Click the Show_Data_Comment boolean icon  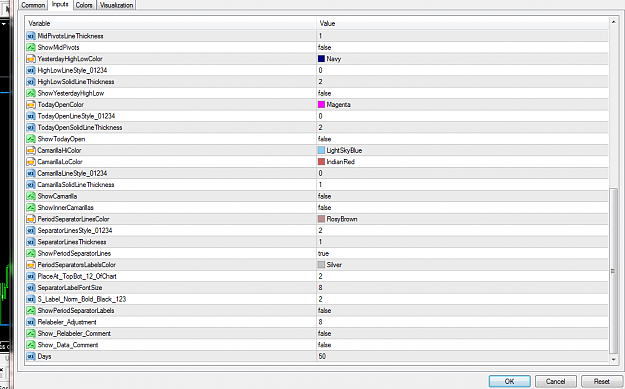click(31, 345)
